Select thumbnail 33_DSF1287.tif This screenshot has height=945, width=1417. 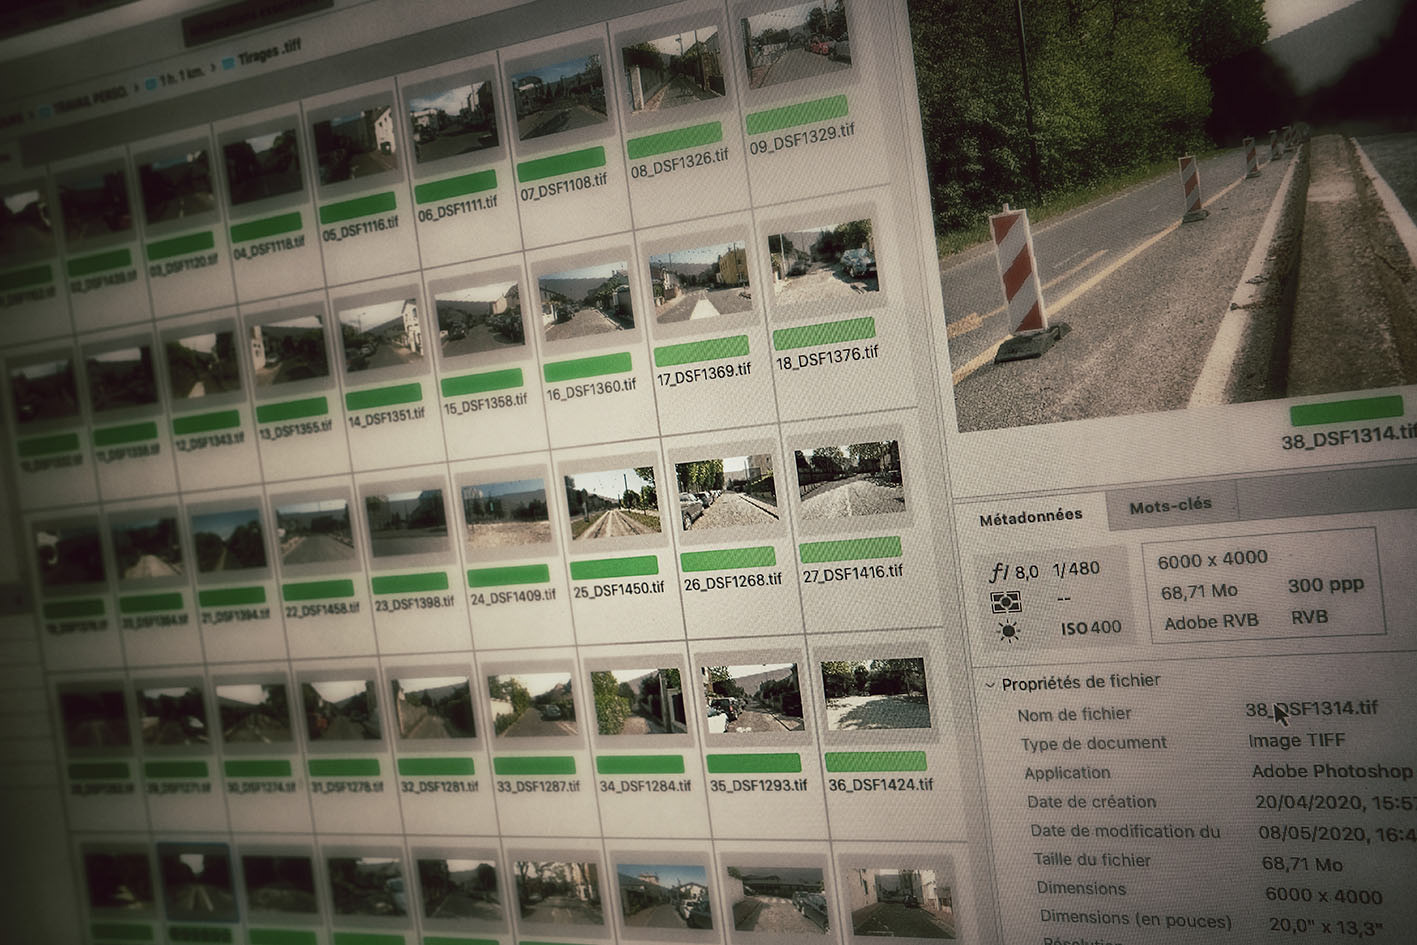pos(531,708)
